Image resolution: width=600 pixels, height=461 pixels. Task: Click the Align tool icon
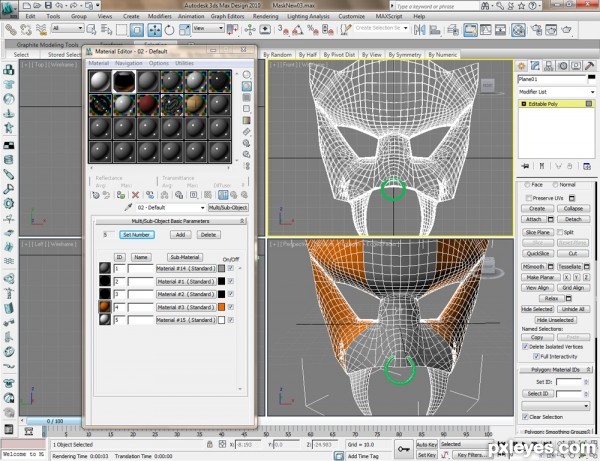tap(435, 29)
